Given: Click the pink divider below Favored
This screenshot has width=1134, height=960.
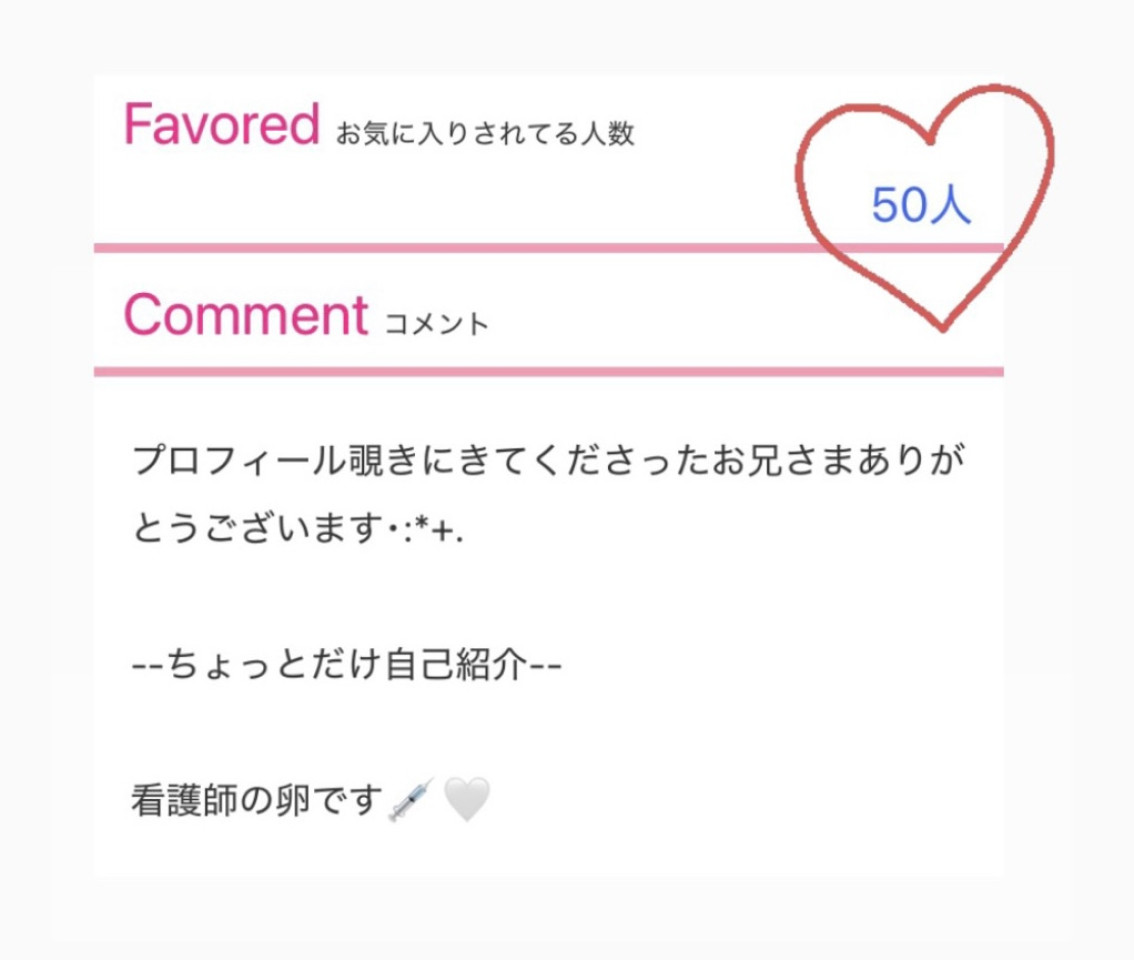Looking at the screenshot, I should 450,247.
